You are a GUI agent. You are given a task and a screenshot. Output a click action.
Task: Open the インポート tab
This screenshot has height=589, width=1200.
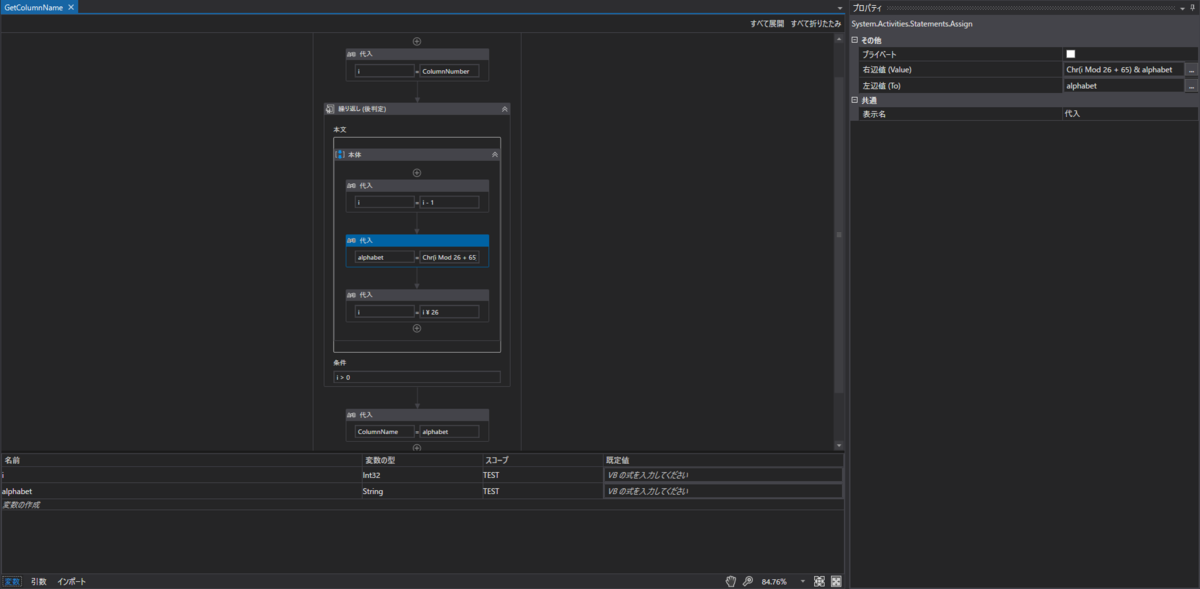tap(71, 581)
